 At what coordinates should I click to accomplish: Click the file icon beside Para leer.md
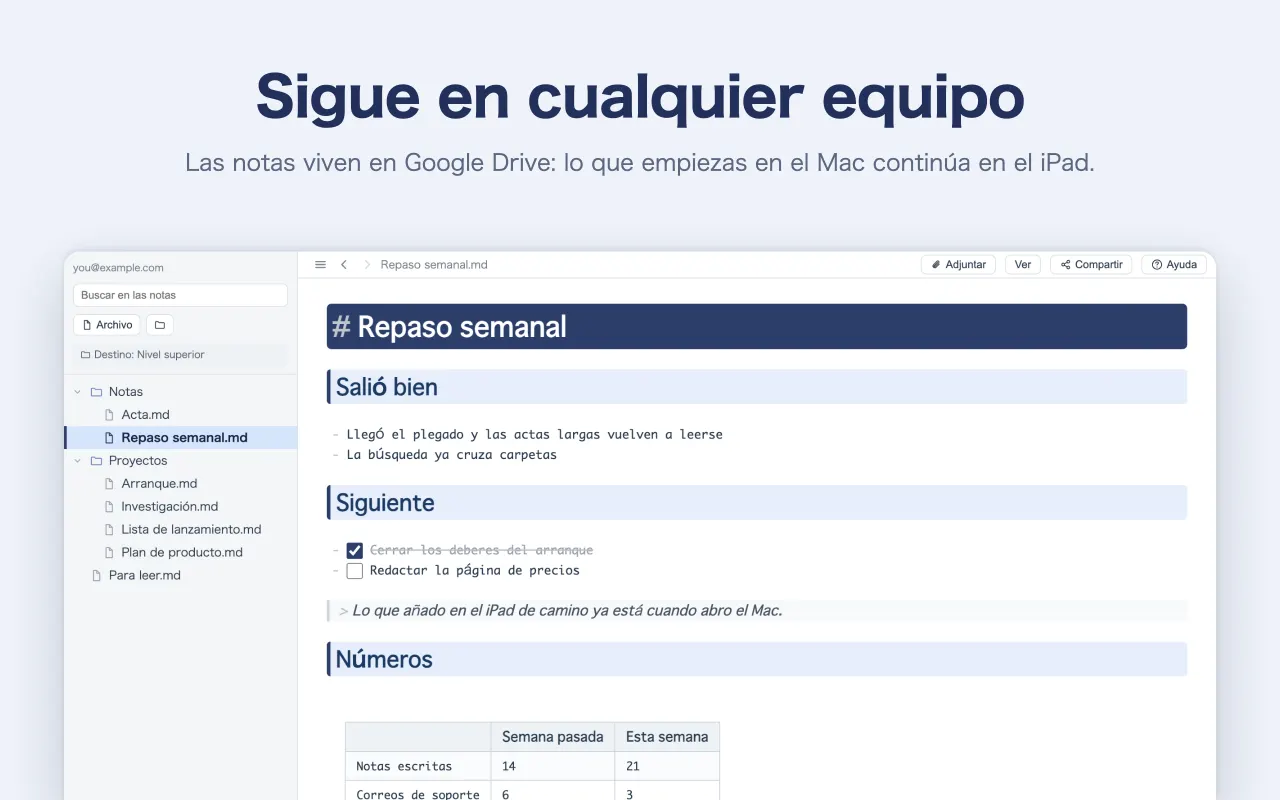point(97,576)
